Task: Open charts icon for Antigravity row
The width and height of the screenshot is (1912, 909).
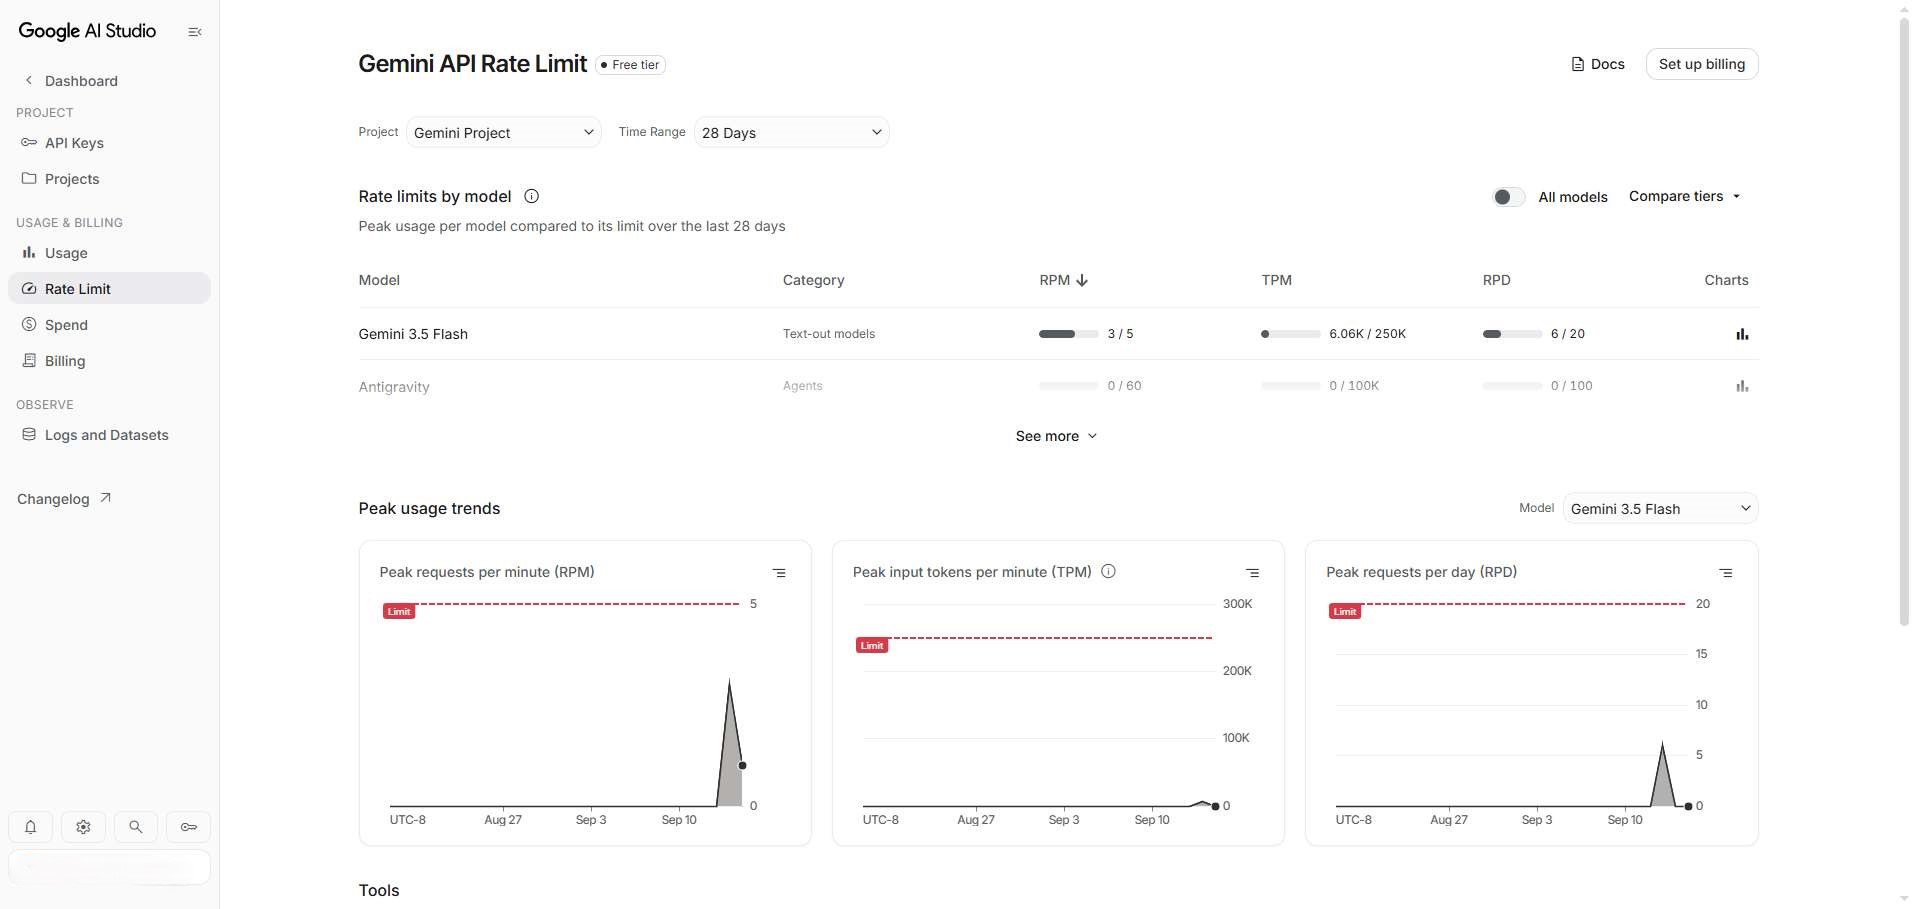Action: pyautogui.click(x=1742, y=386)
